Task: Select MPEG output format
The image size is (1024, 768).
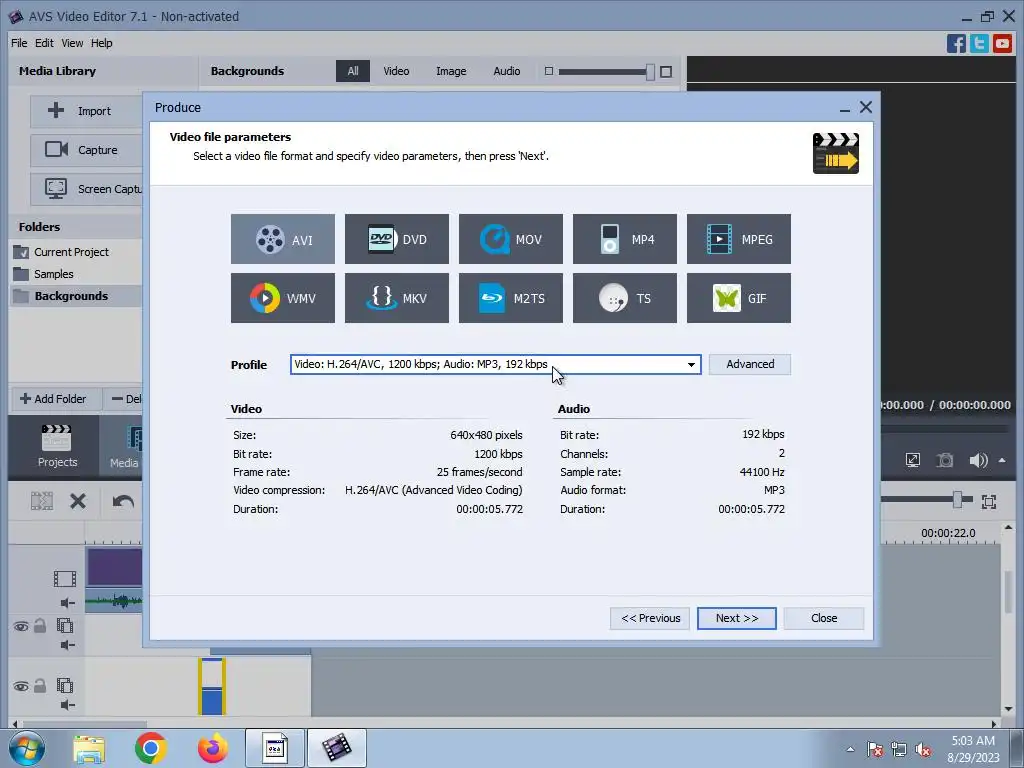Action: click(x=739, y=239)
